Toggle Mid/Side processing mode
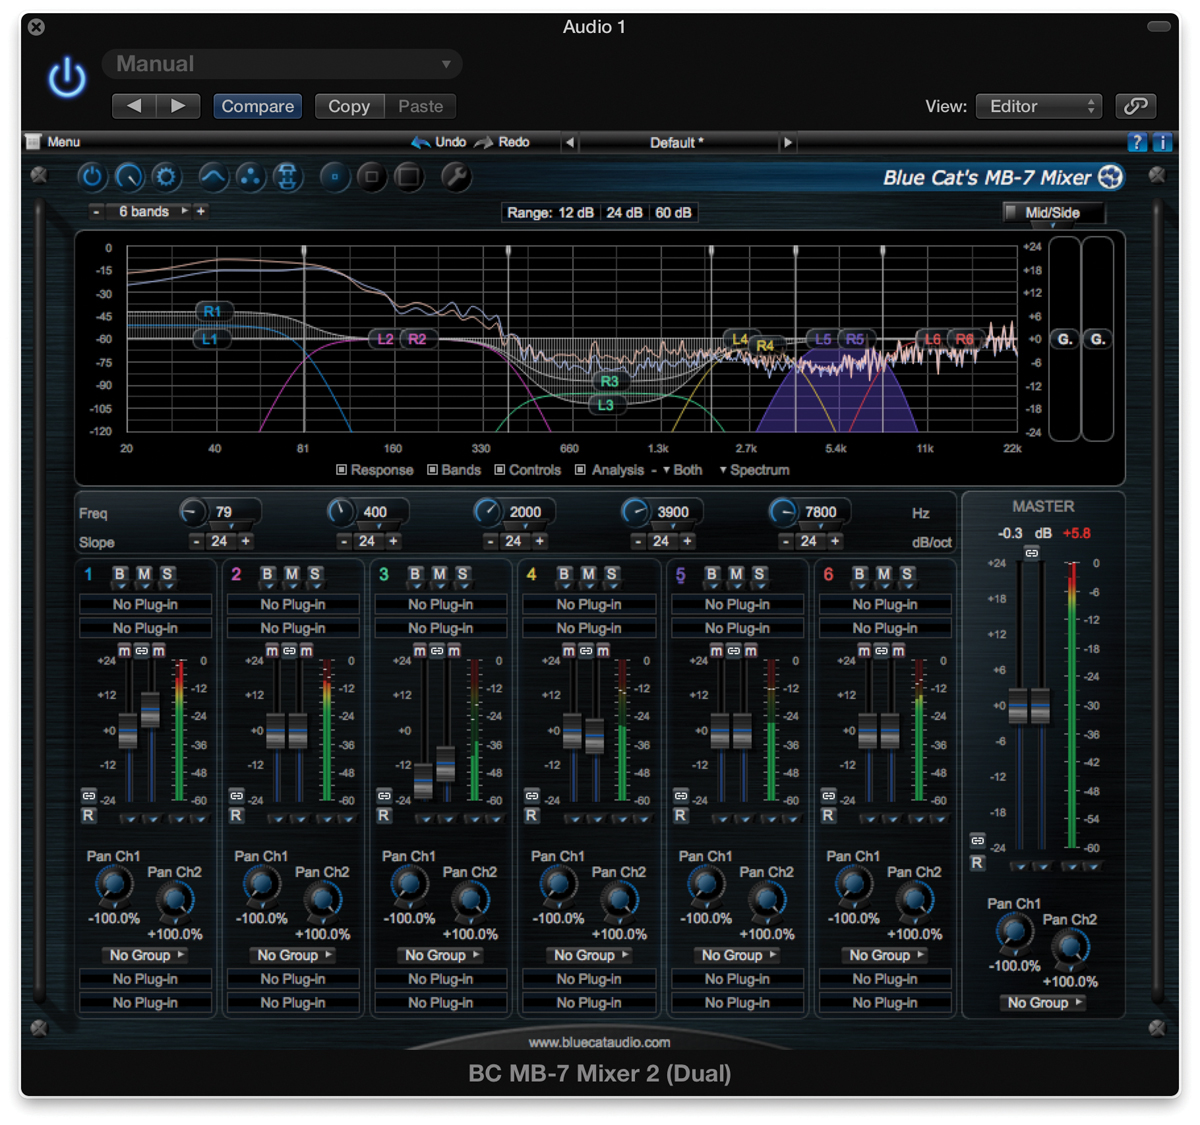1200x1125 pixels. click(1055, 212)
